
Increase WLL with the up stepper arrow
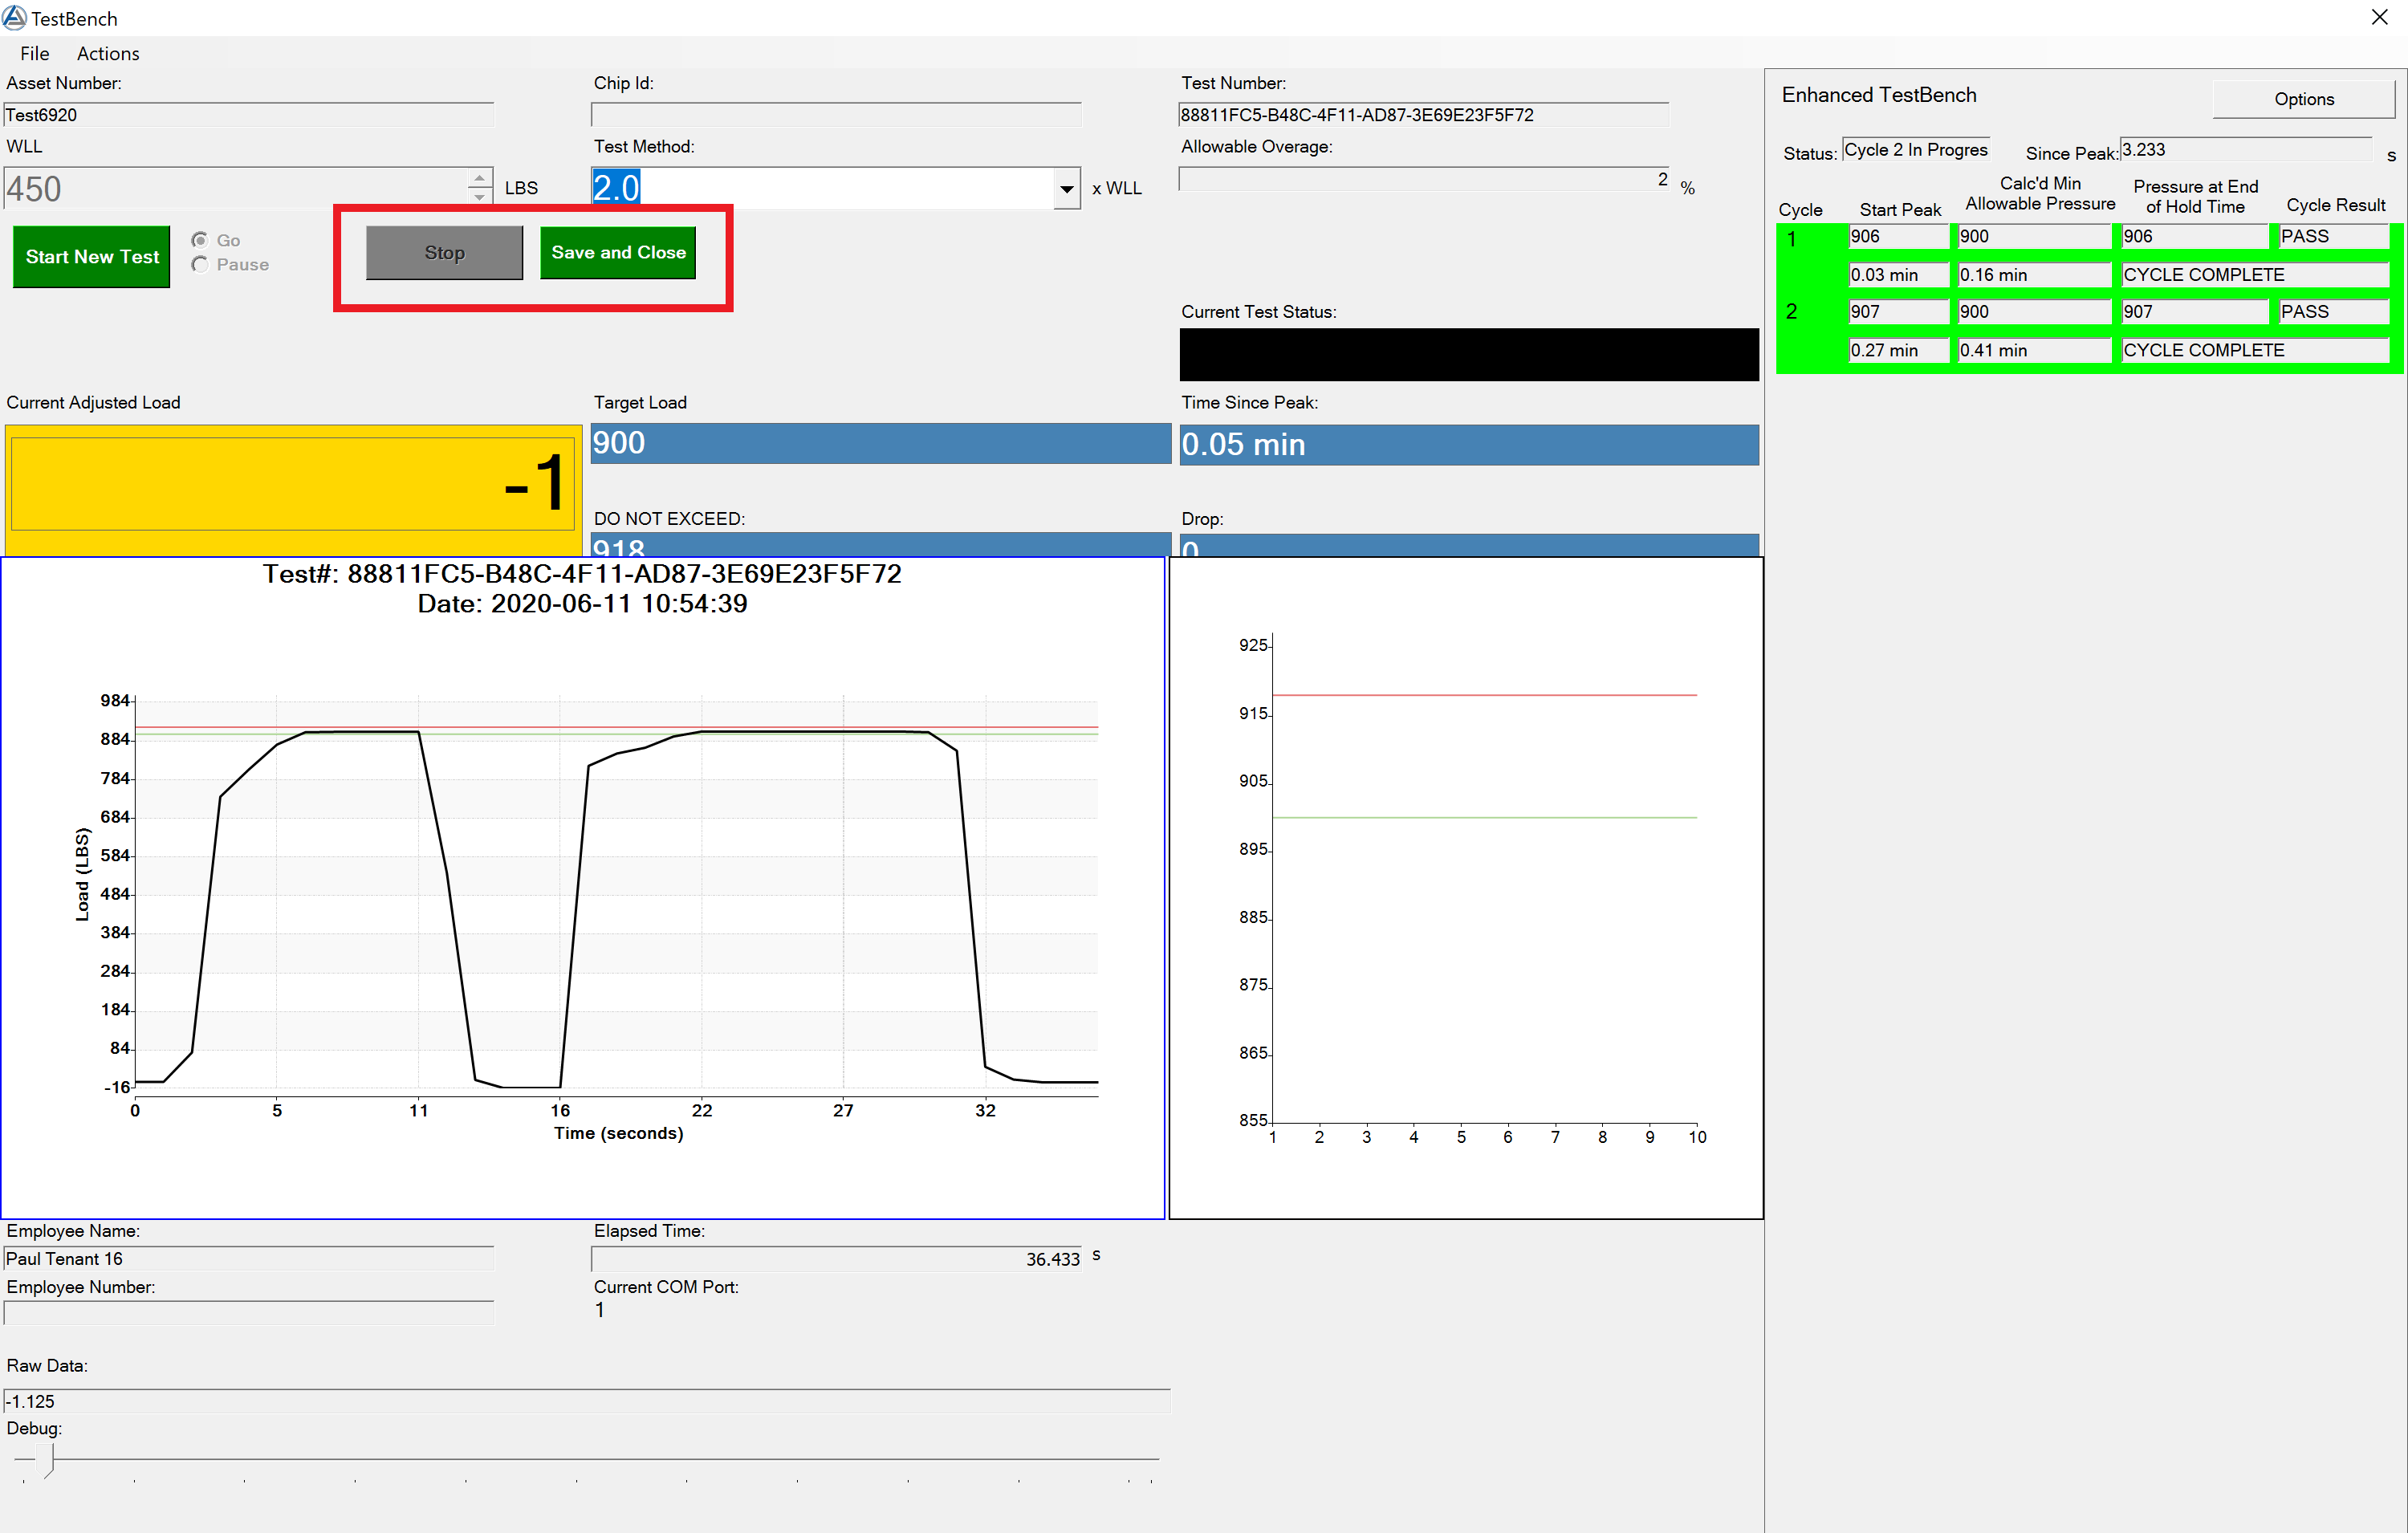[480, 178]
